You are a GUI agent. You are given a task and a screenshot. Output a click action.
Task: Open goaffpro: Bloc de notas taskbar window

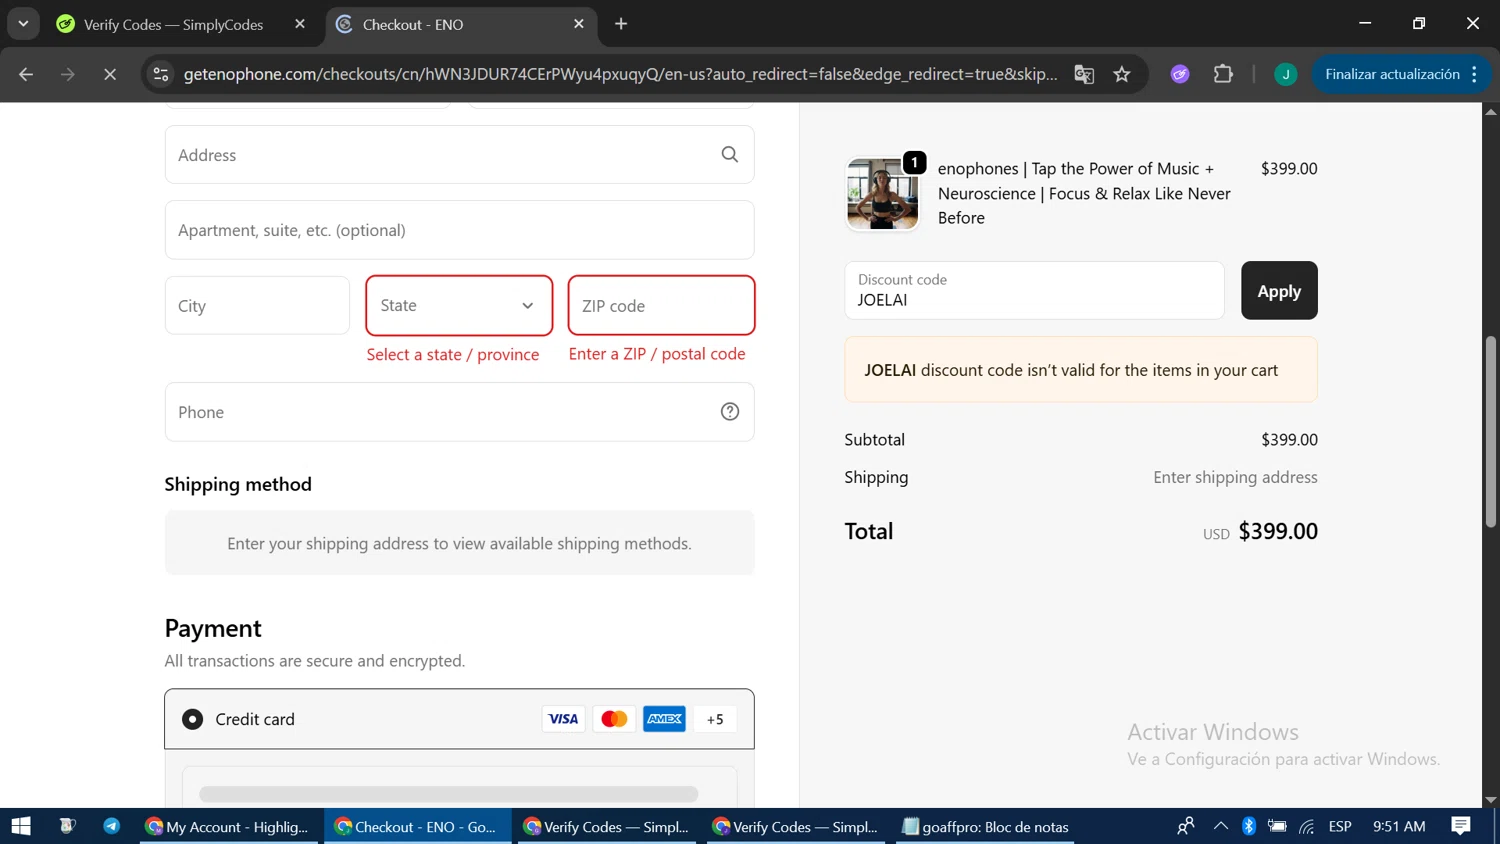pyautogui.click(x=985, y=826)
